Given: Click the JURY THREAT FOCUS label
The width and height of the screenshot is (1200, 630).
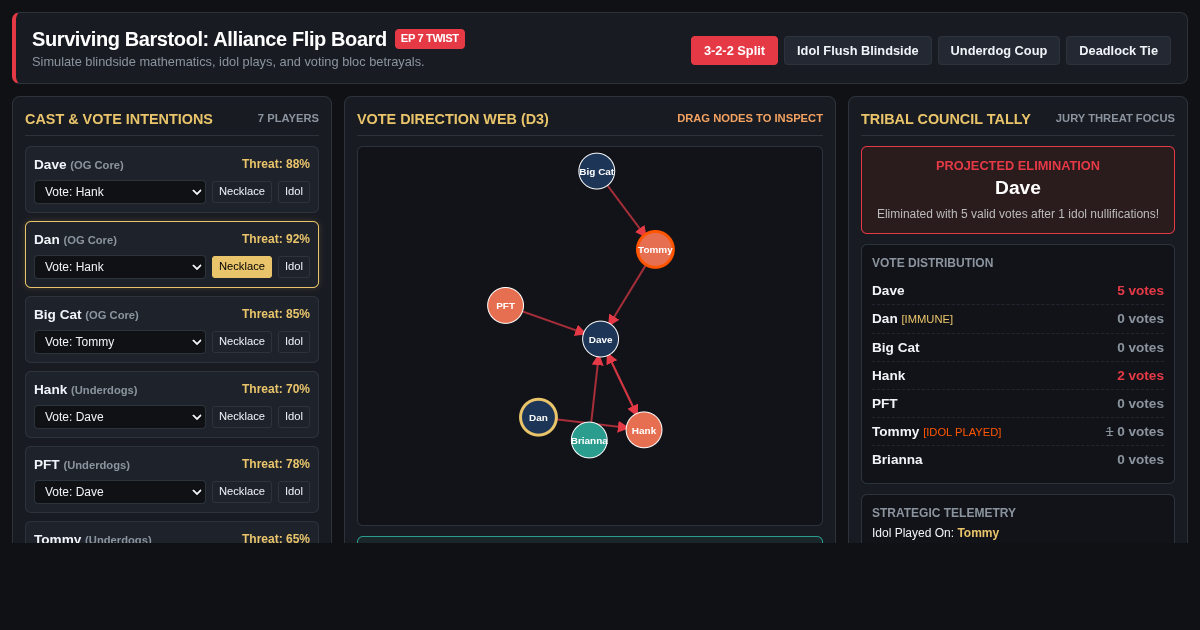Looking at the screenshot, I should [x=1115, y=118].
